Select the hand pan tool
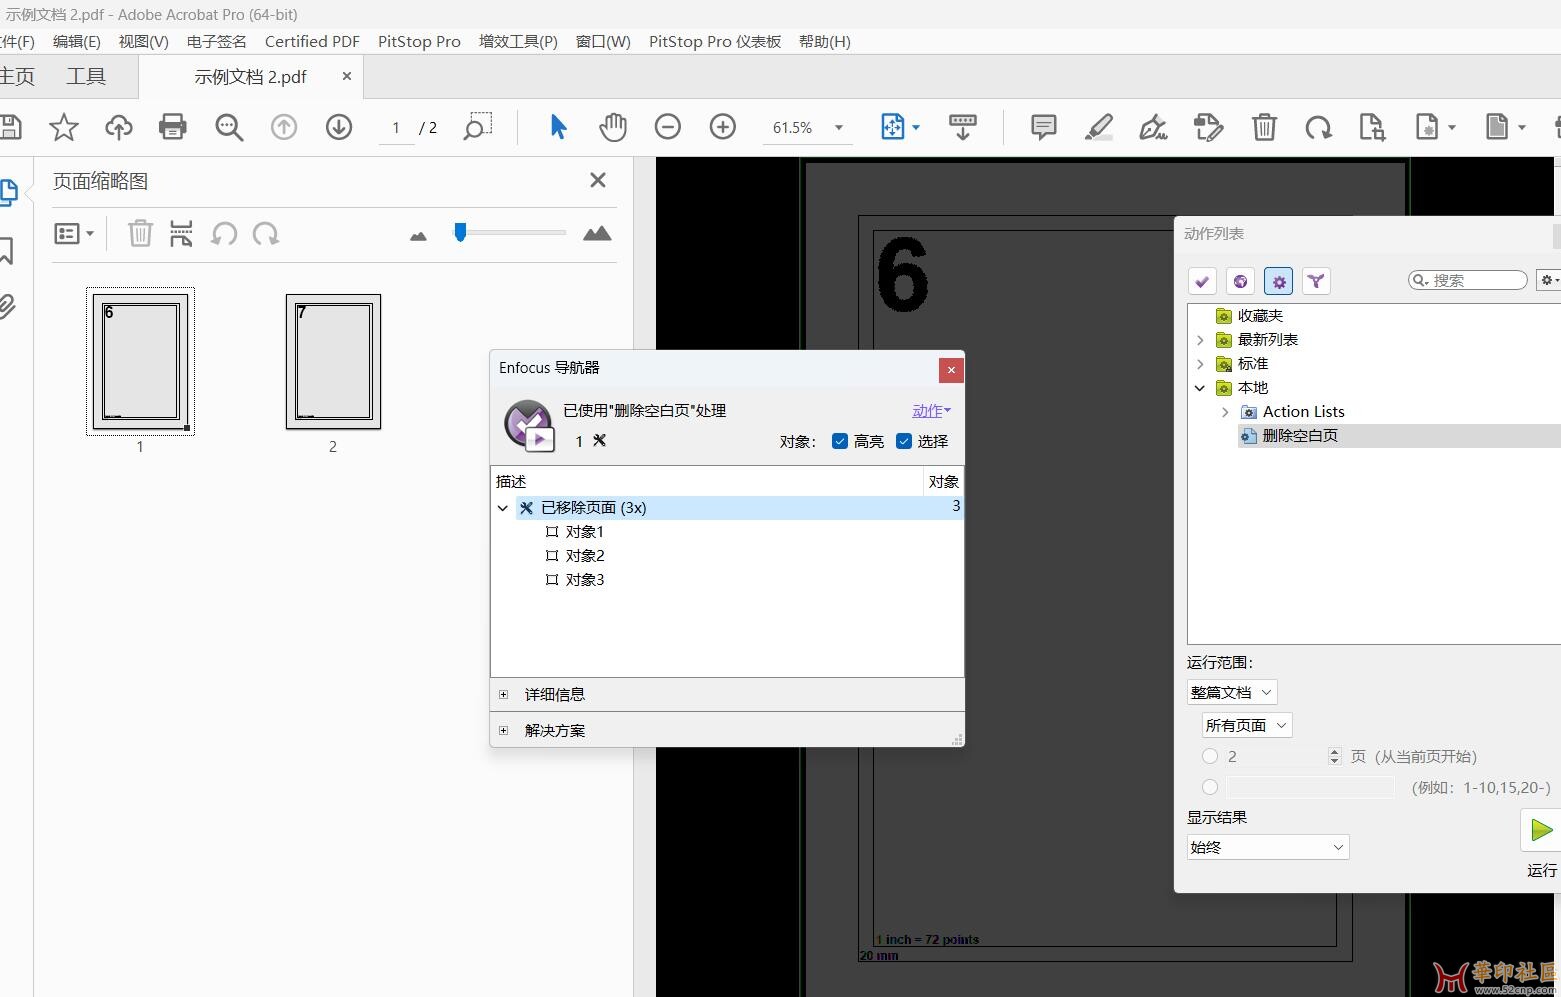This screenshot has height=997, width=1561. (x=612, y=127)
